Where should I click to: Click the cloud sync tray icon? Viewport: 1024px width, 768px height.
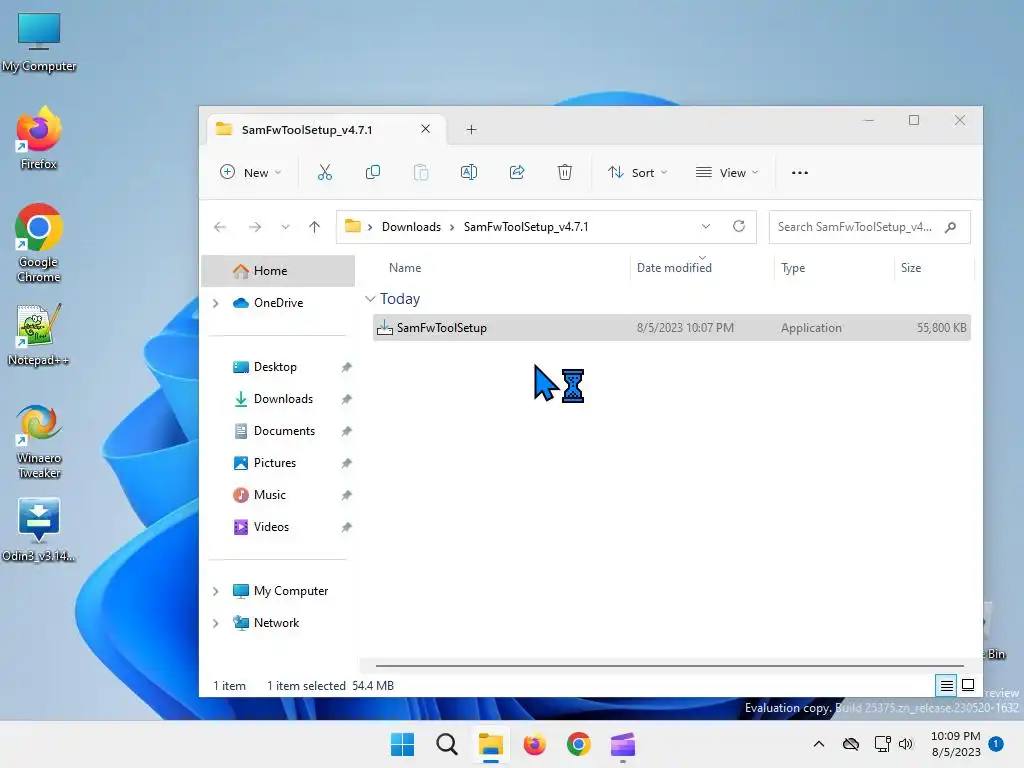tap(850, 744)
